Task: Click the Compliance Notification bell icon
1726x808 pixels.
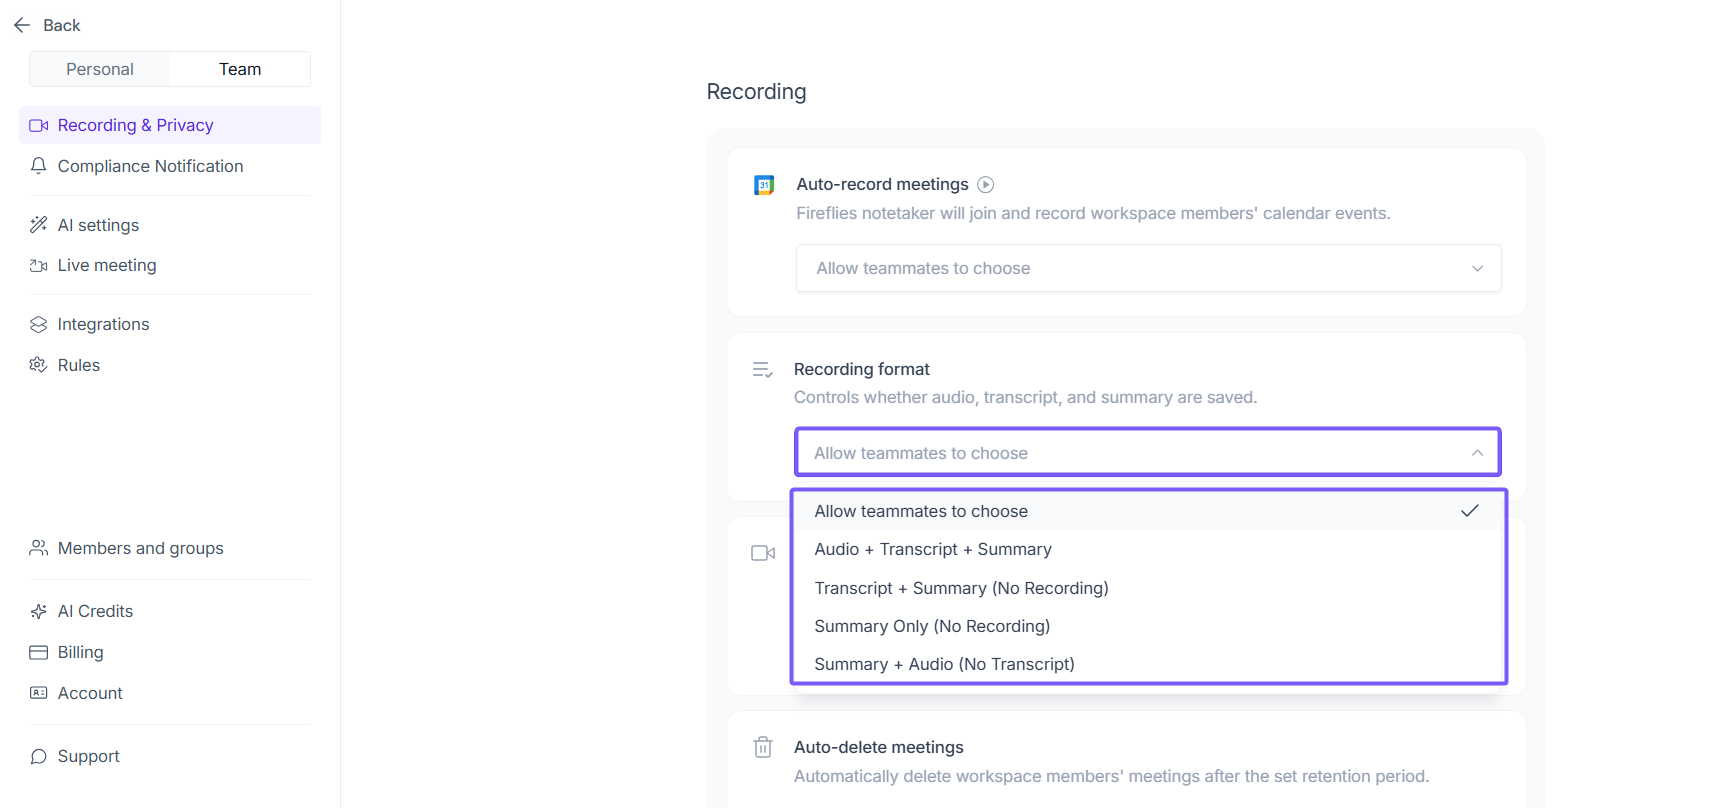Action: point(39,166)
